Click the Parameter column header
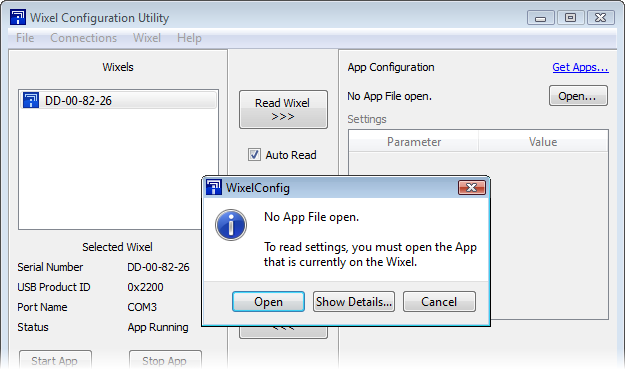625x369 pixels. pos(414,142)
